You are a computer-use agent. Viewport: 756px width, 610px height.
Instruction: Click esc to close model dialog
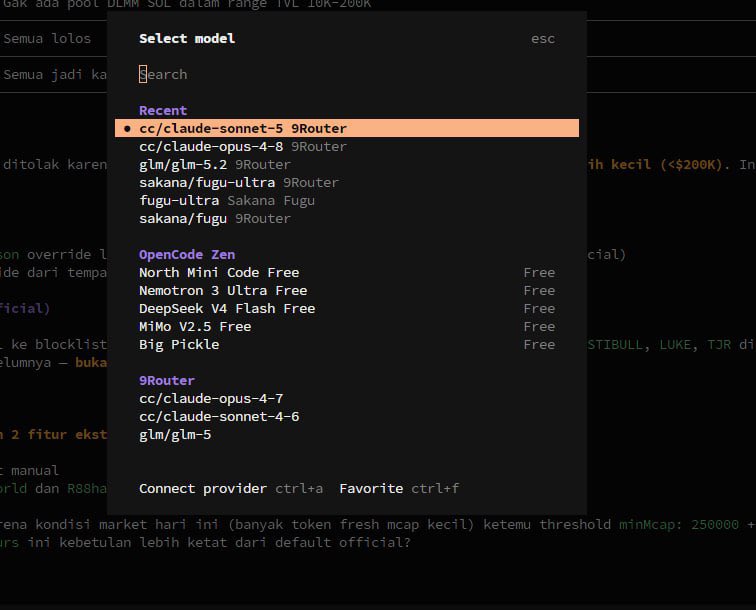tap(543, 39)
